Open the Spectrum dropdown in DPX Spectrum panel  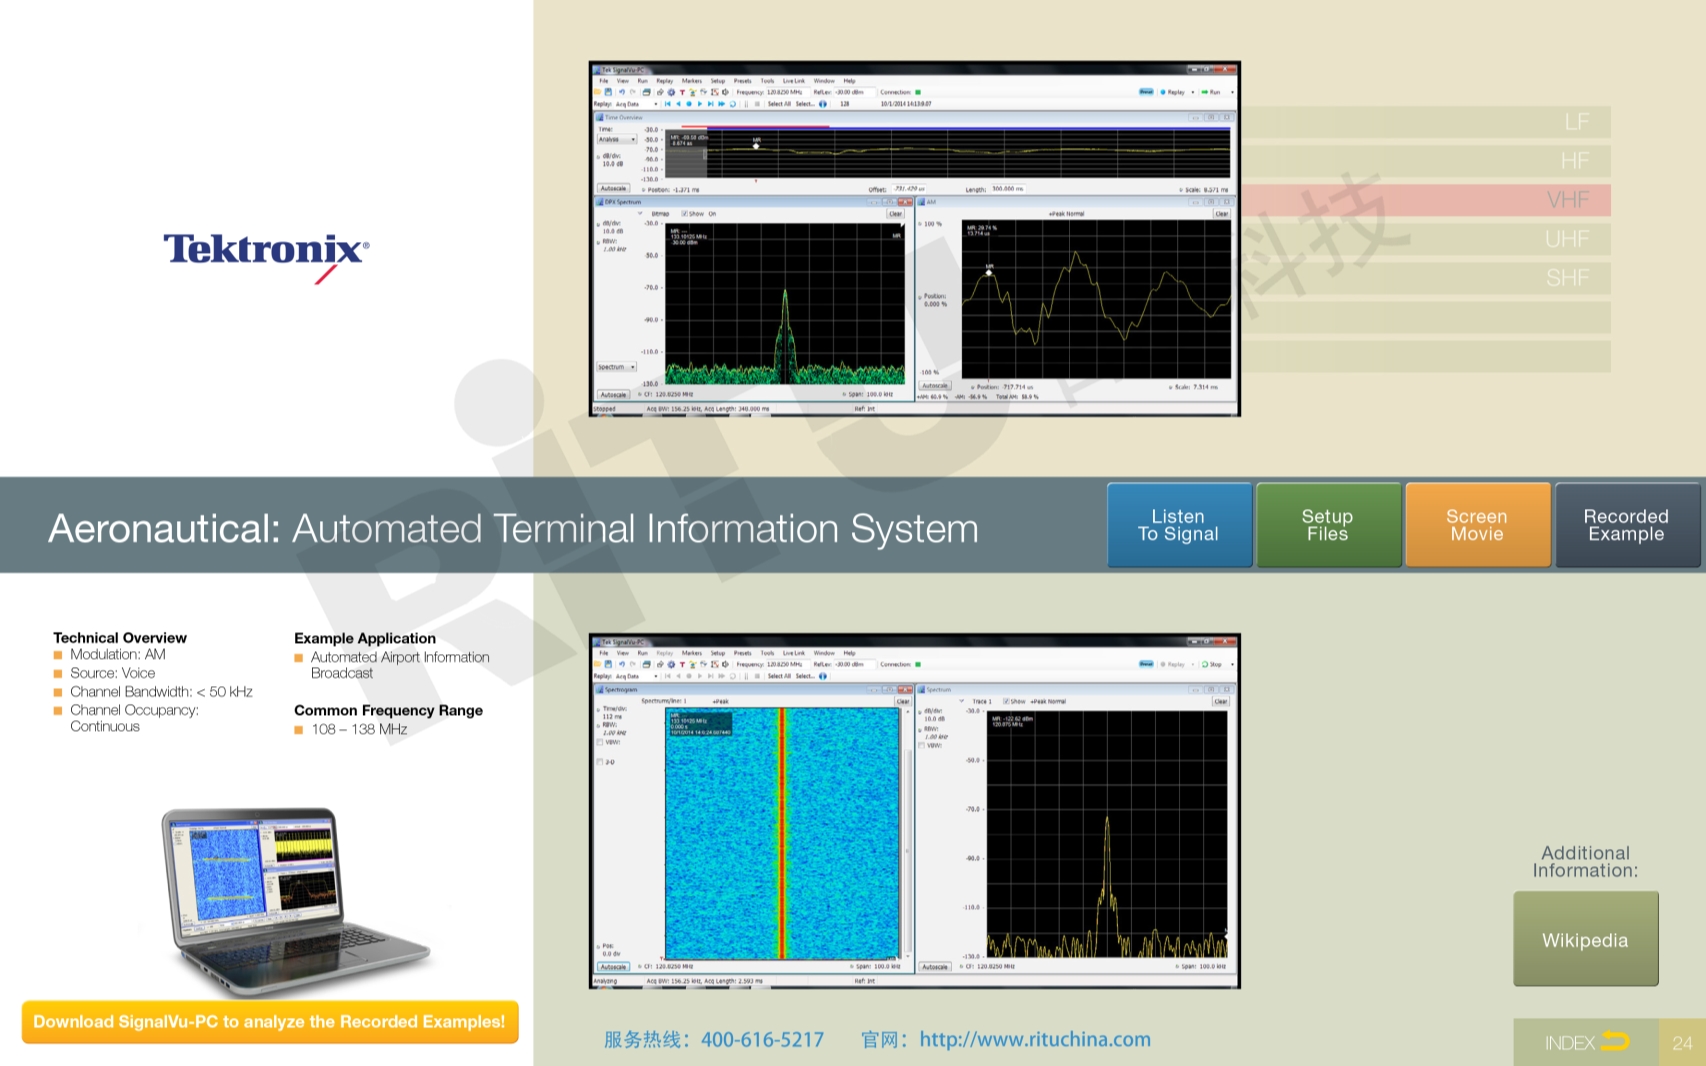click(617, 367)
